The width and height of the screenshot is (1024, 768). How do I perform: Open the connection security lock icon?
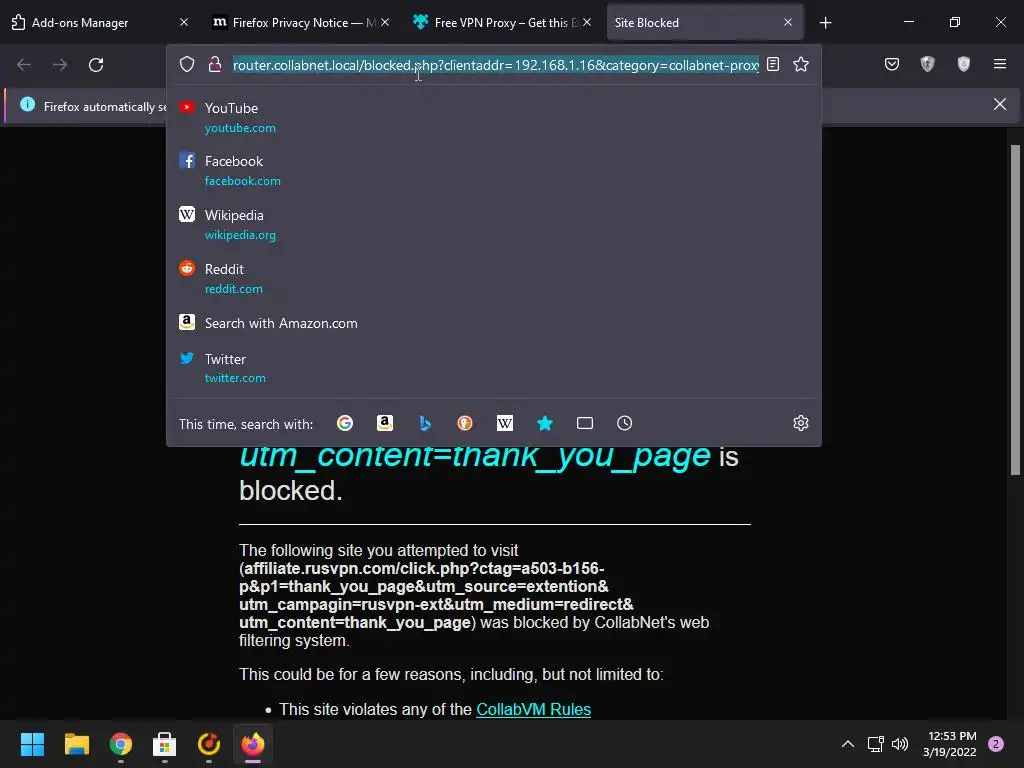point(215,64)
